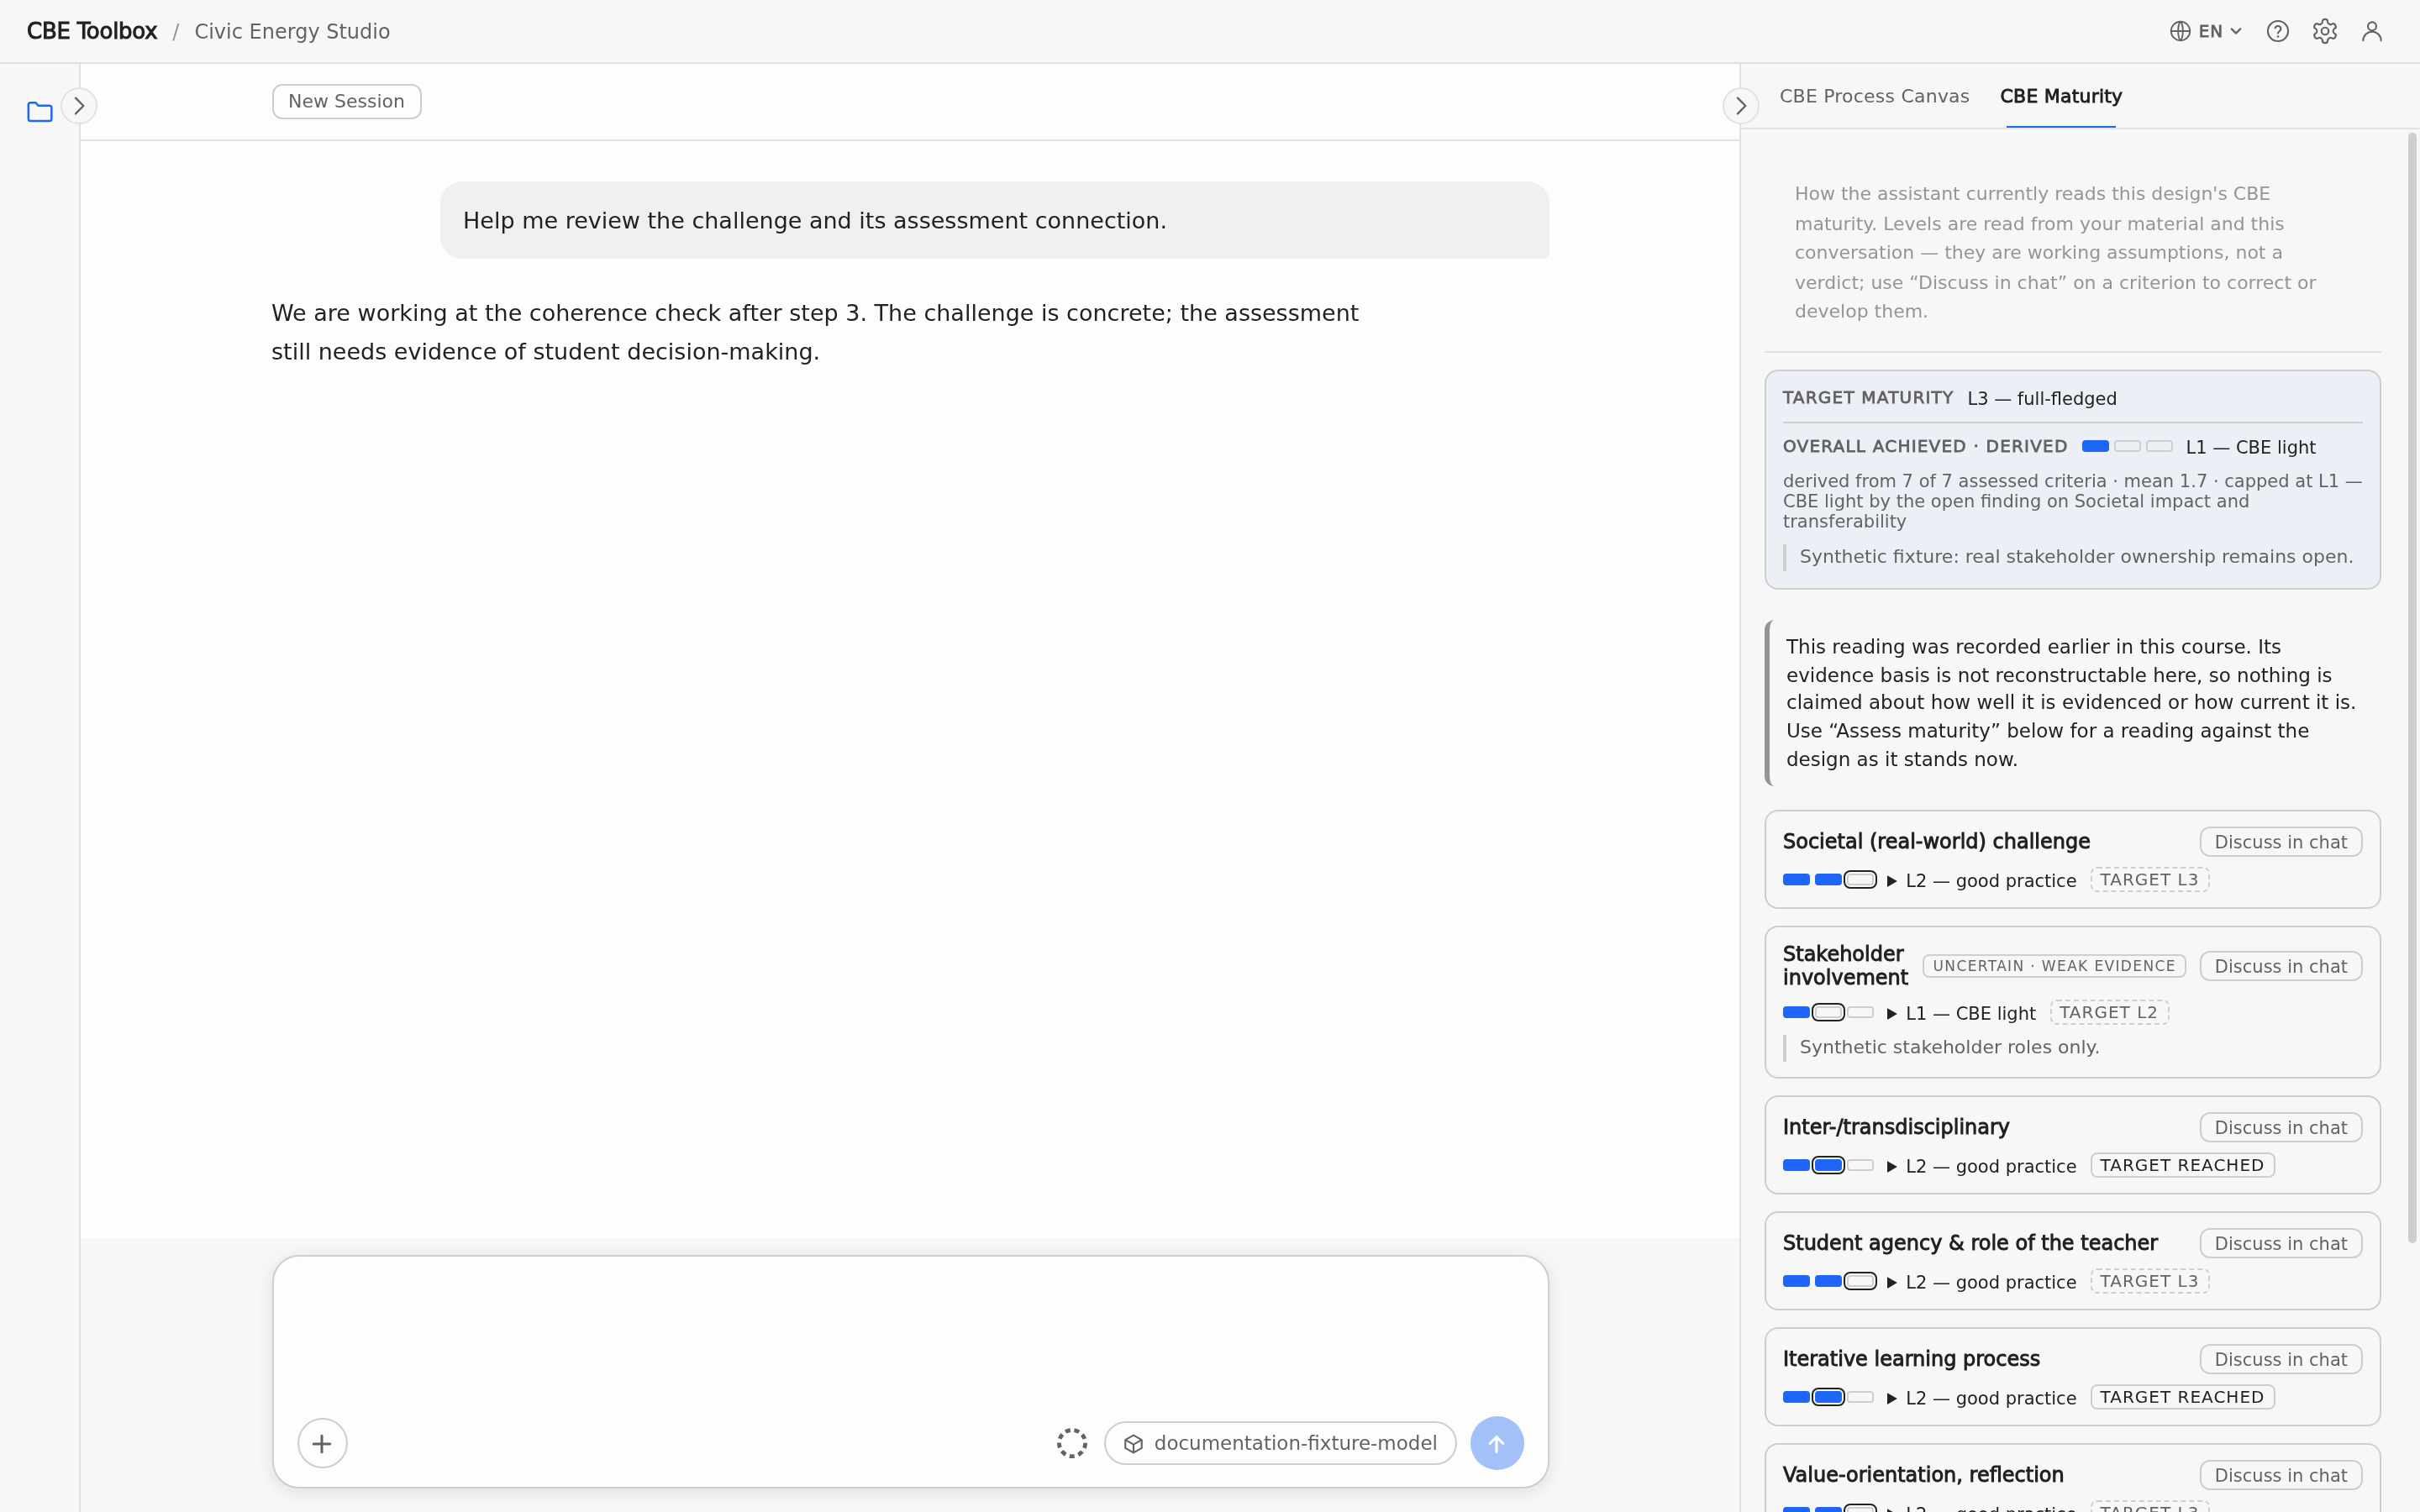
Task: Discuss Societal challenge criterion in chat
Action: (2280, 842)
